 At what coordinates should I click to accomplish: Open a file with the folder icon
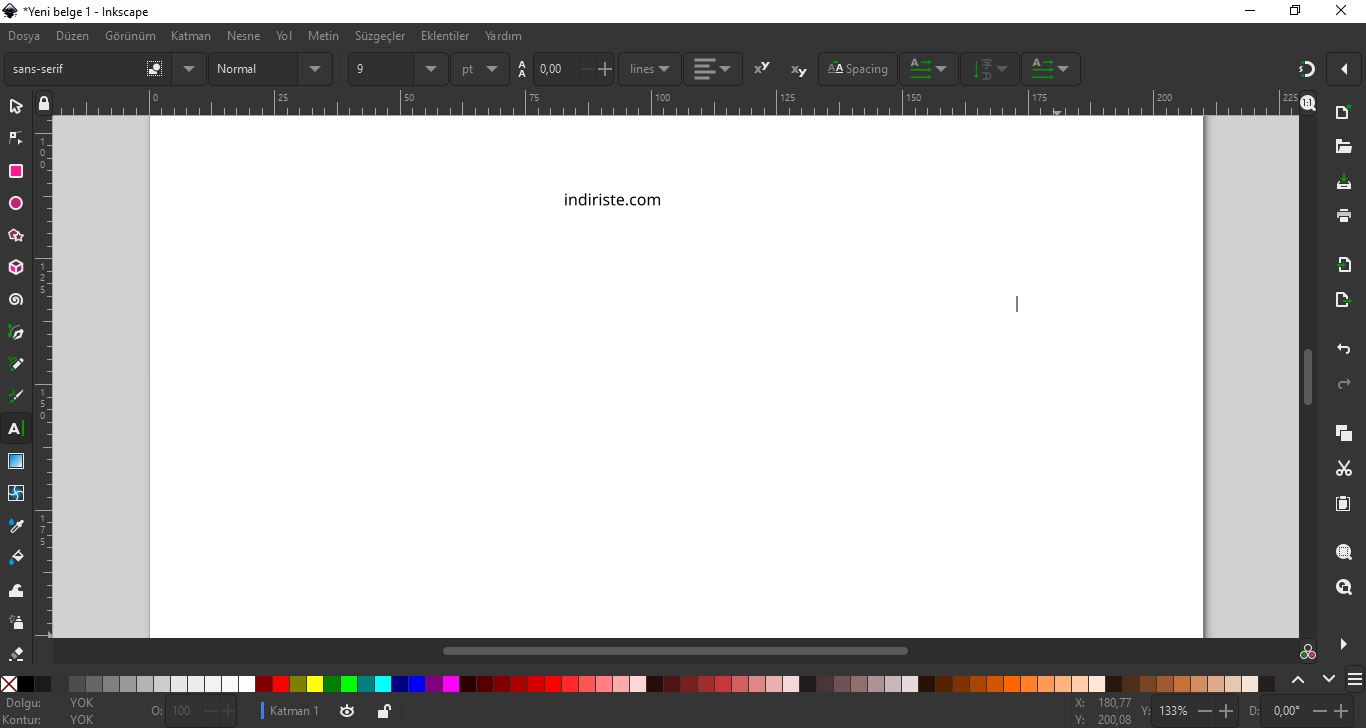pyautogui.click(x=1344, y=147)
